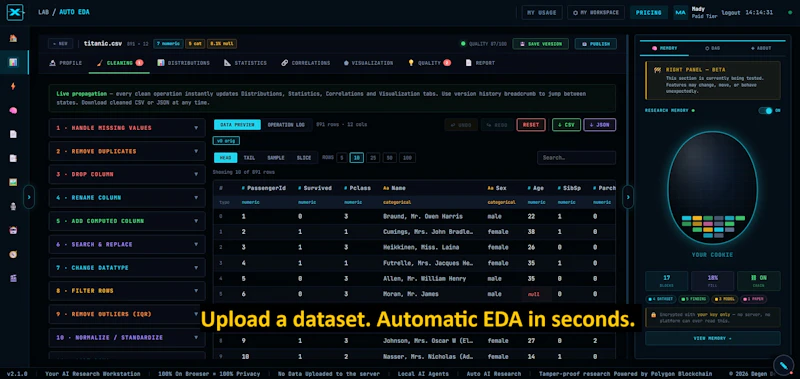The height and width of the screenshot is (379, 800).
Task: Click the Statistics tab ruler icon
Action: (x=228, y=63)
